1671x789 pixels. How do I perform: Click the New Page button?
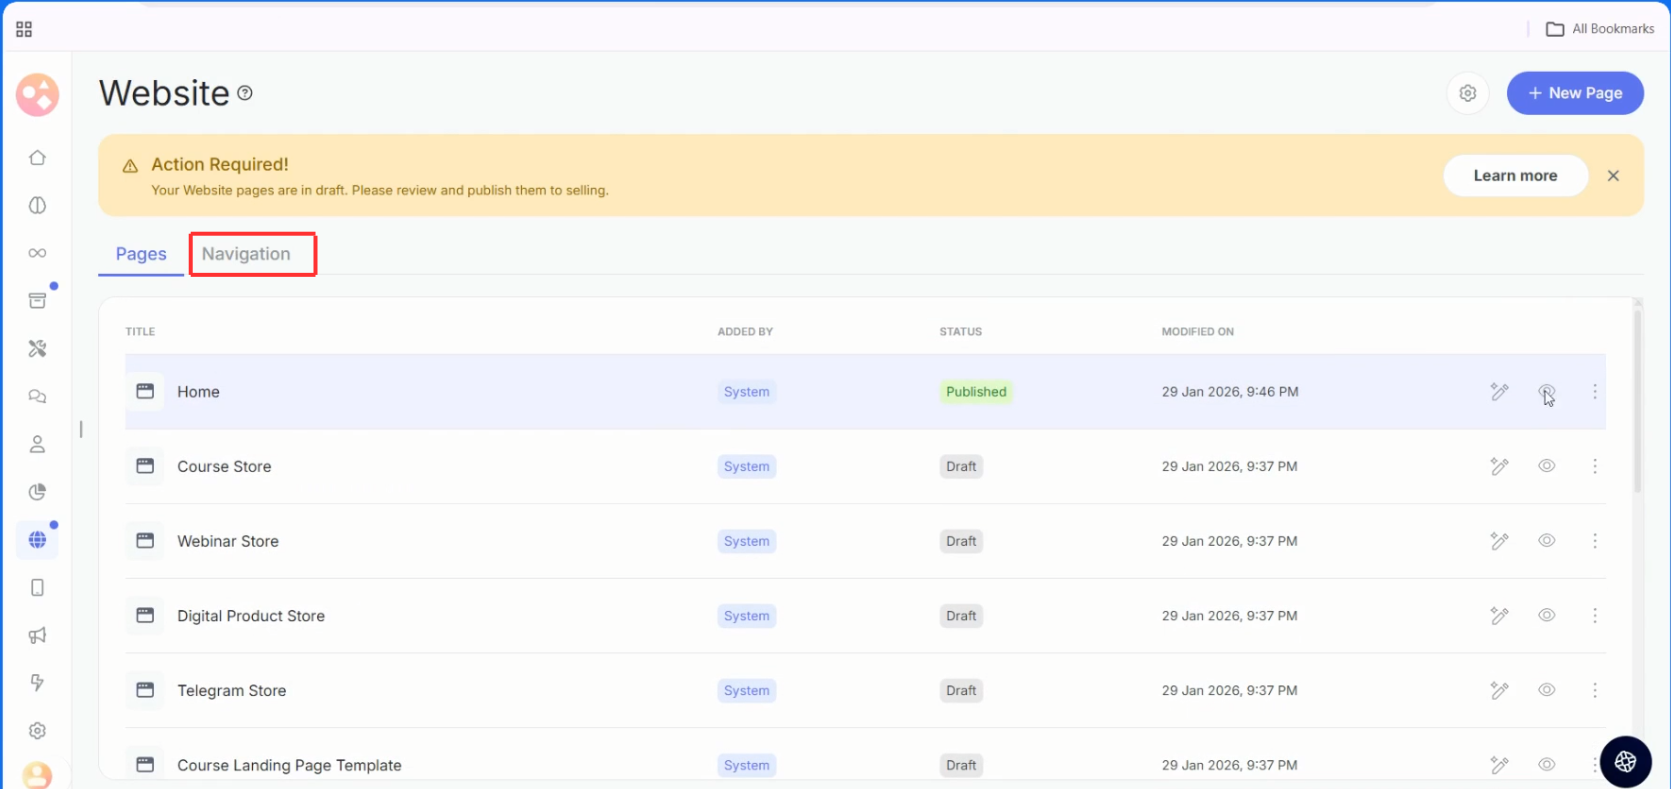1574,93
